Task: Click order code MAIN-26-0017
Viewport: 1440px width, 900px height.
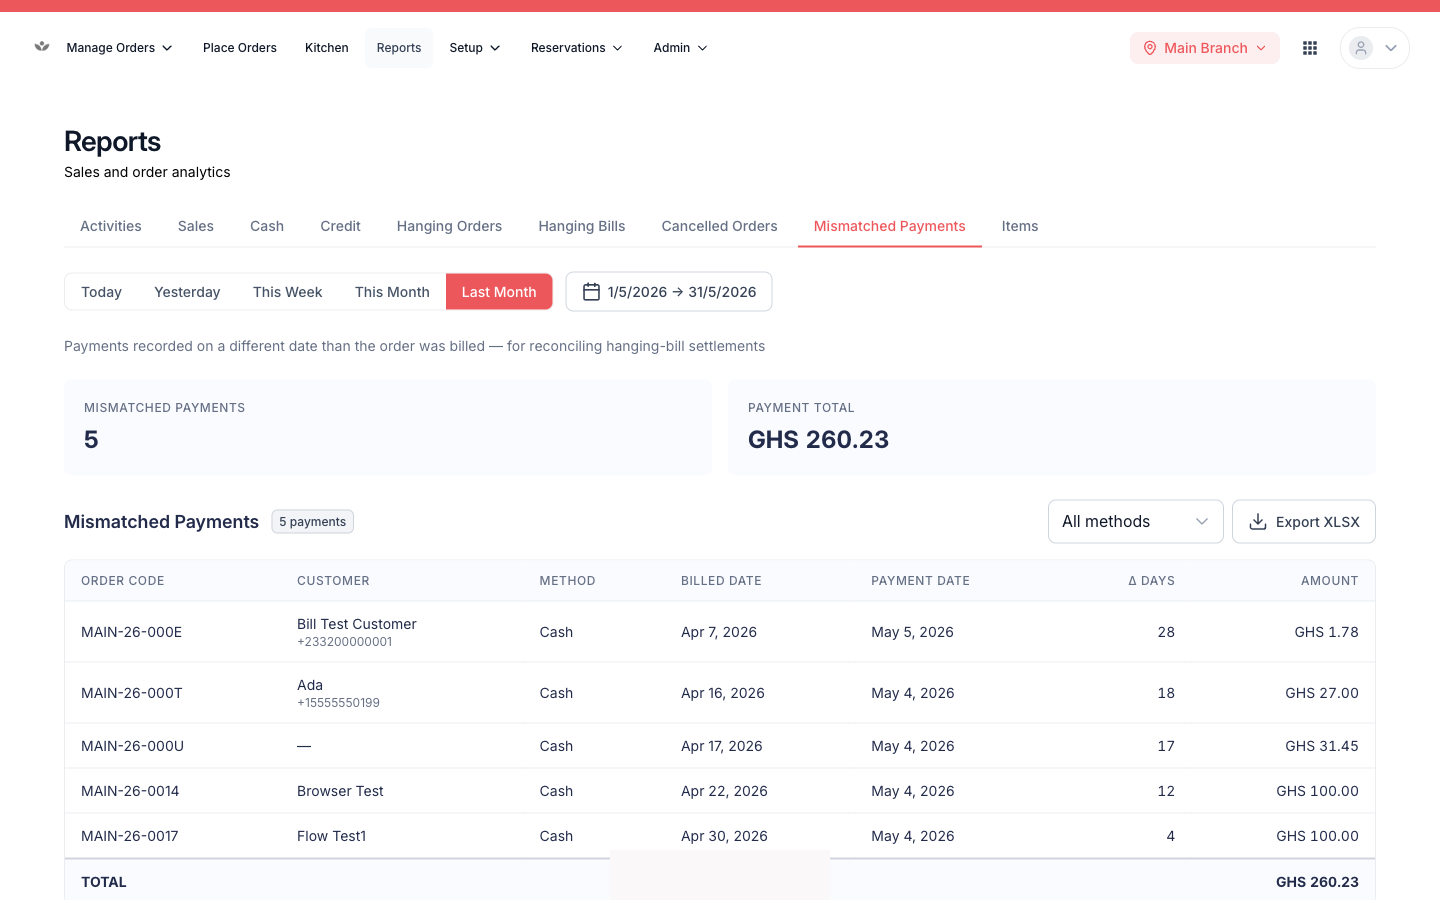Action: [x=130, y=836]
